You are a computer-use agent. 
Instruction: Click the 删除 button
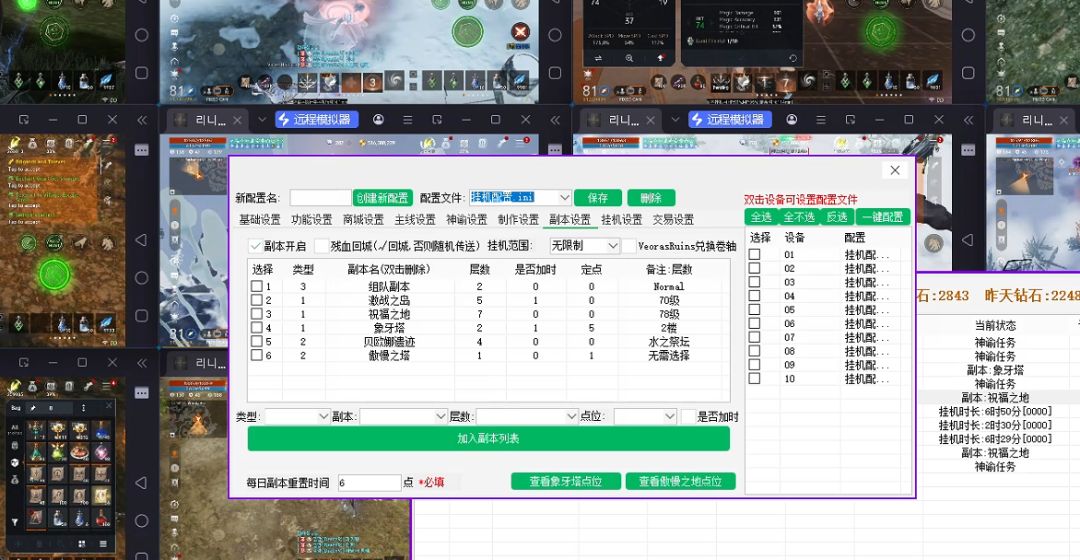(651, 198)
